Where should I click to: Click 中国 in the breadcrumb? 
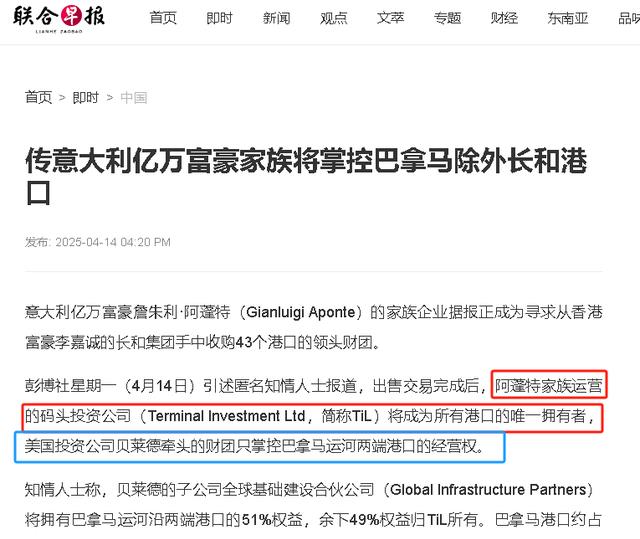[133, 98]
